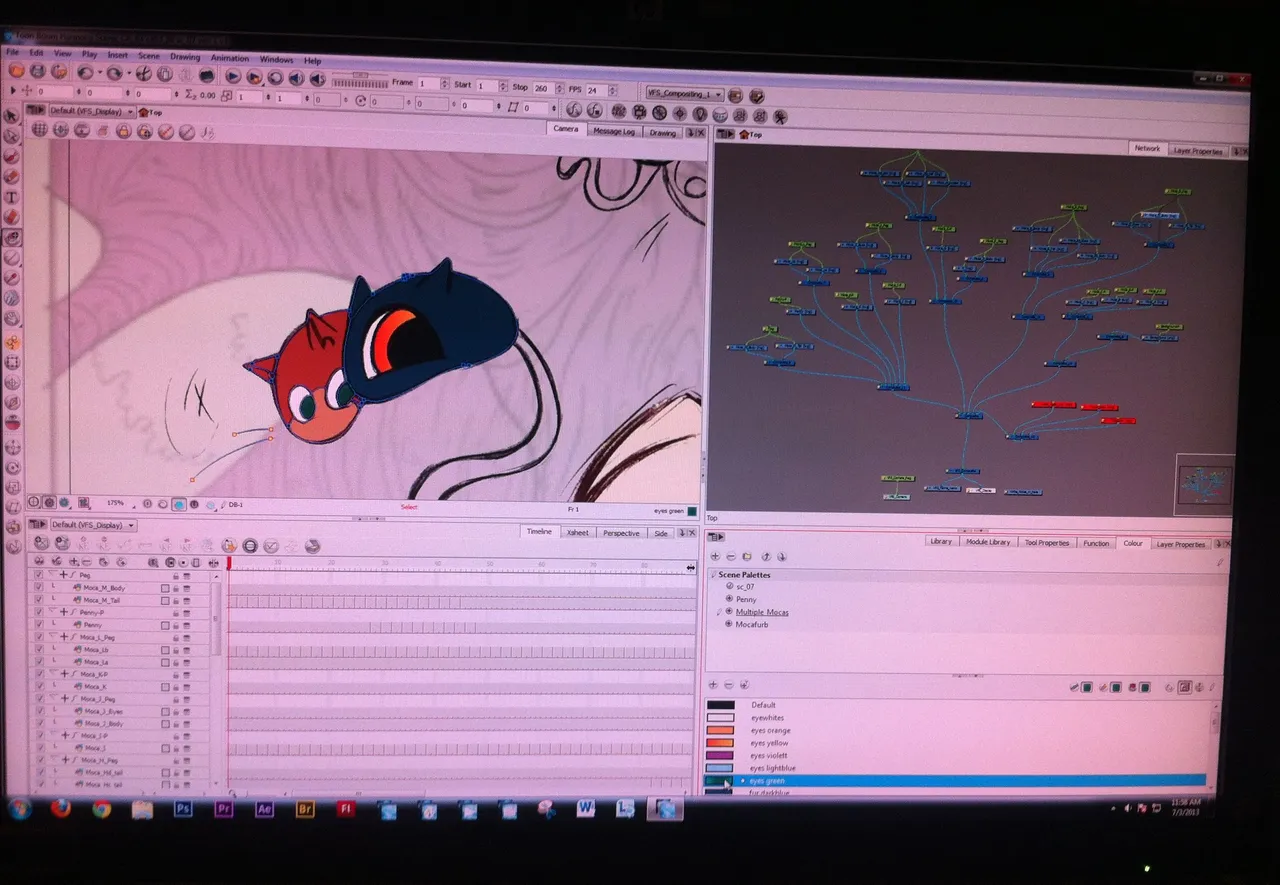This screenshot has width=1280, height=885.
Task: Uncheck the Moca_M_Body layer checkbox
Action: tap(39, 588)
